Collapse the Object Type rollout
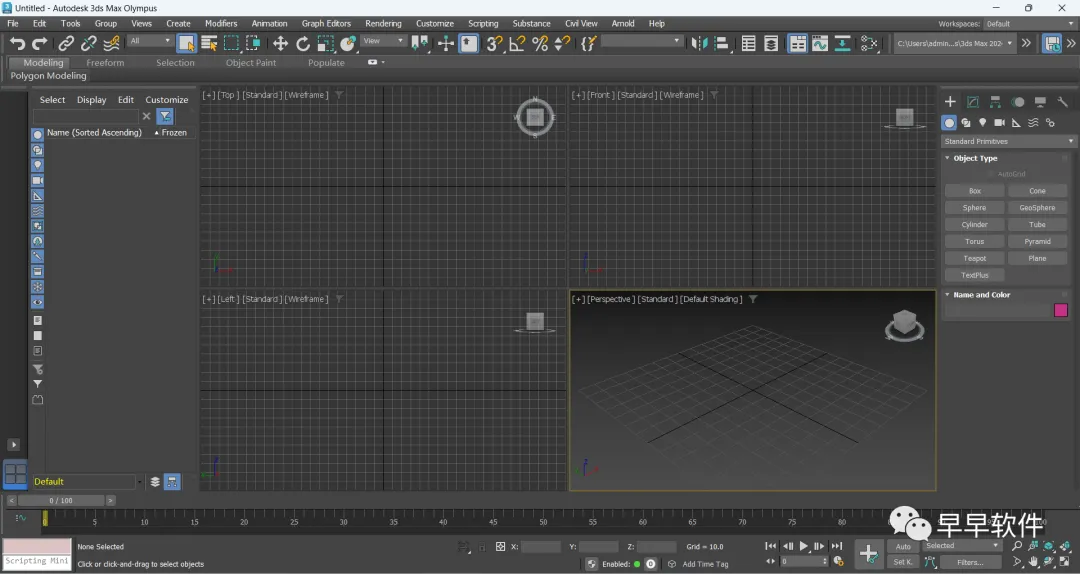Screen dimensions: 1080x574 point(975,158)
